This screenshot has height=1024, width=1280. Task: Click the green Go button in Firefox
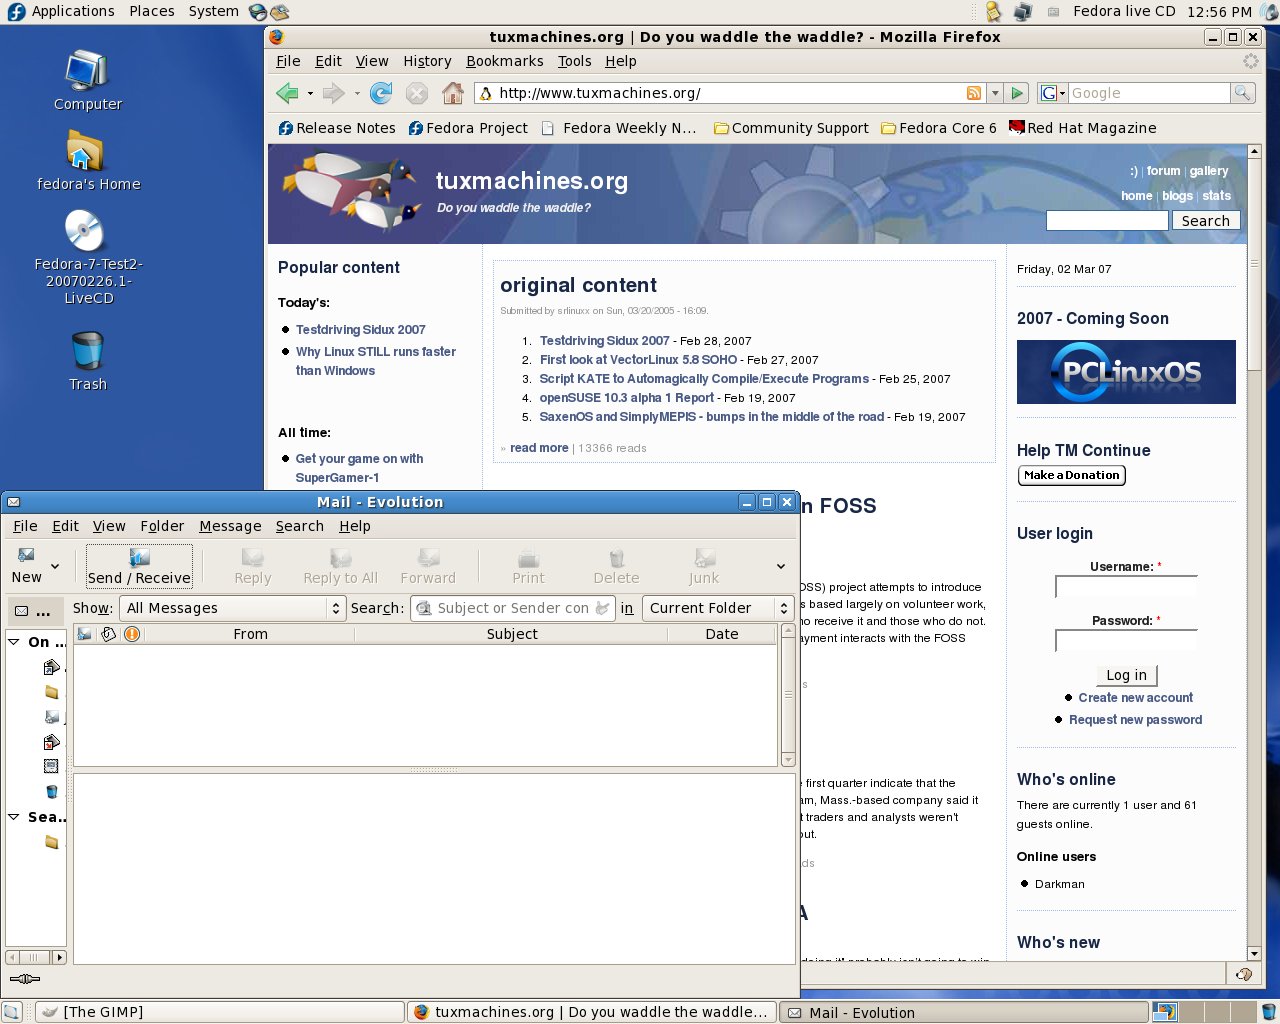click(1017, 93)
